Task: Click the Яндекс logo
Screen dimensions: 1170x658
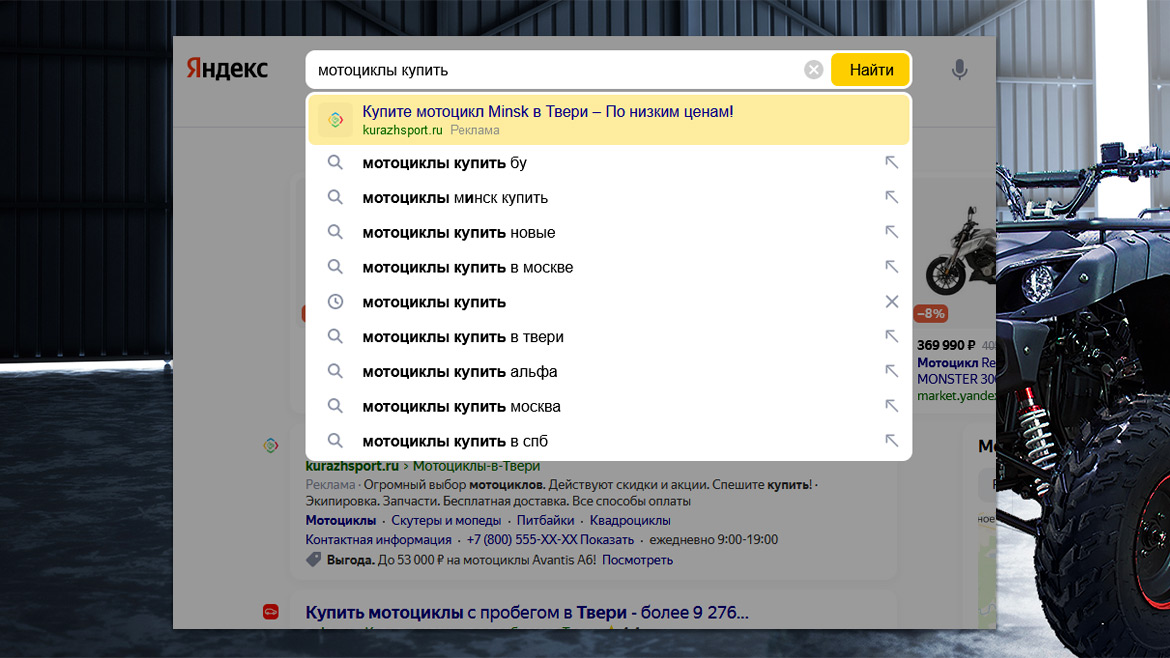Action: pos(227,69)
